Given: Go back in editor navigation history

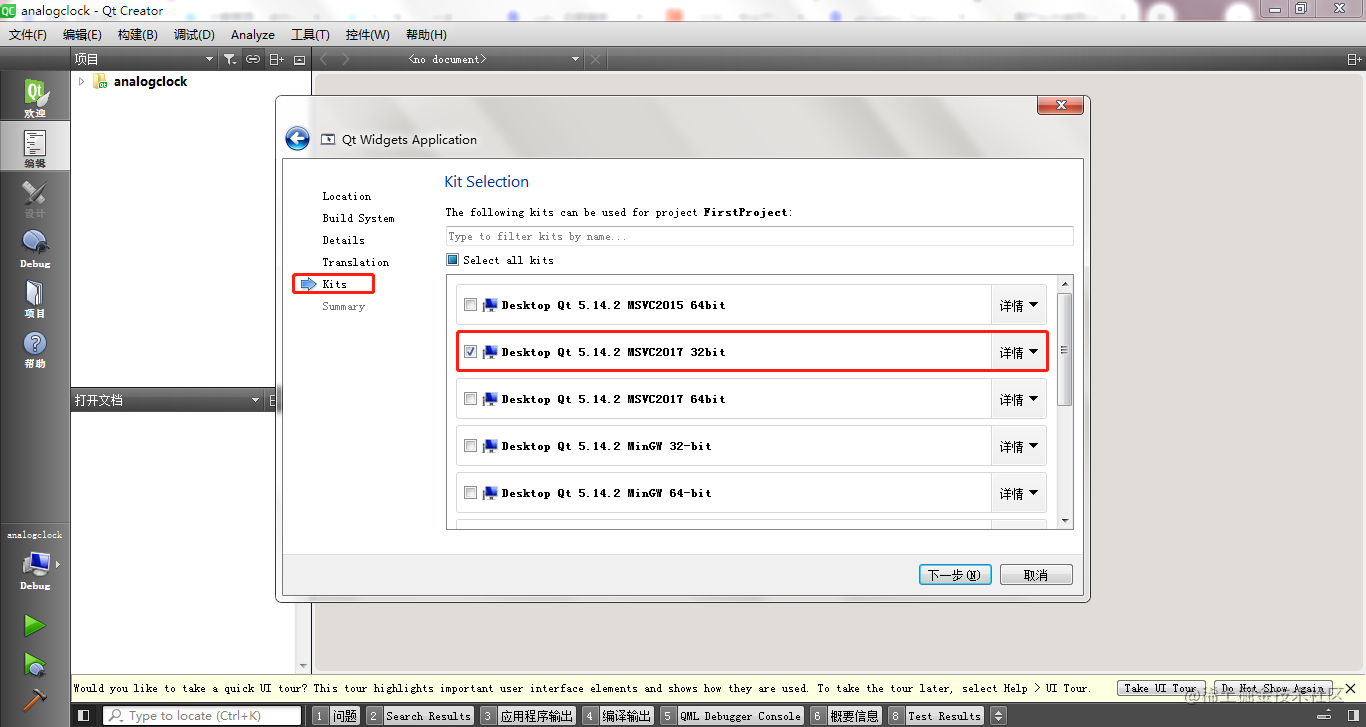Looking at the screenshot, I should click(324, 59).
